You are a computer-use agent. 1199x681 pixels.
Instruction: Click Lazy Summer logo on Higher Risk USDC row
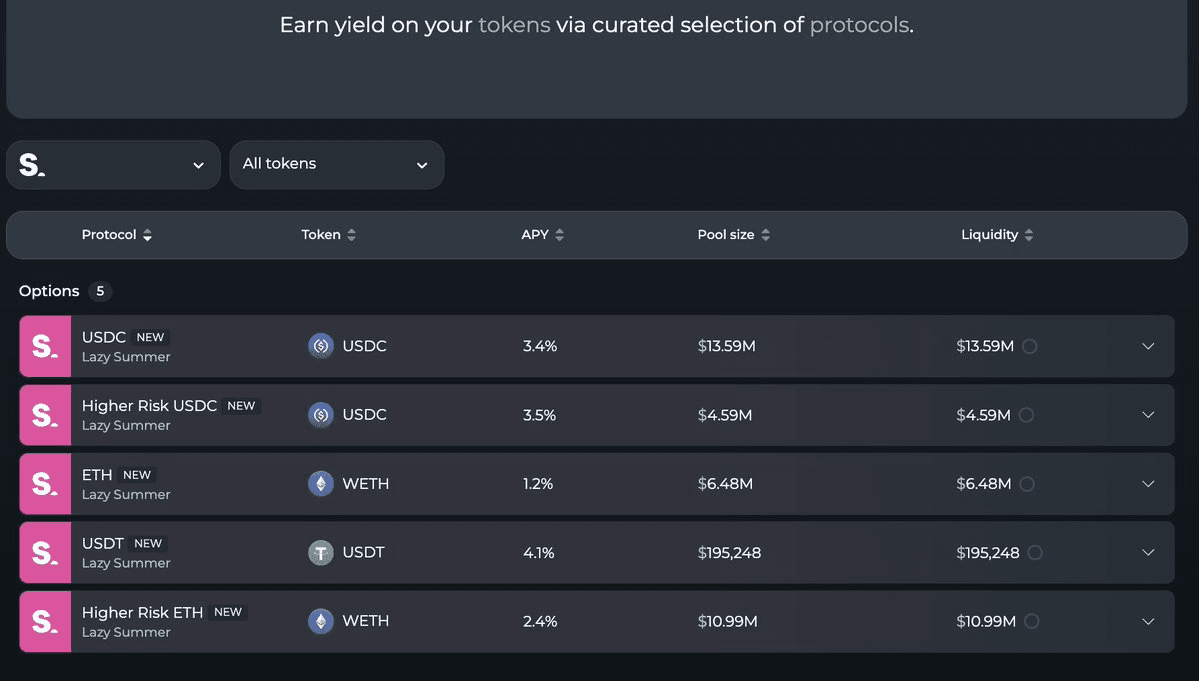tap(45, 415)
